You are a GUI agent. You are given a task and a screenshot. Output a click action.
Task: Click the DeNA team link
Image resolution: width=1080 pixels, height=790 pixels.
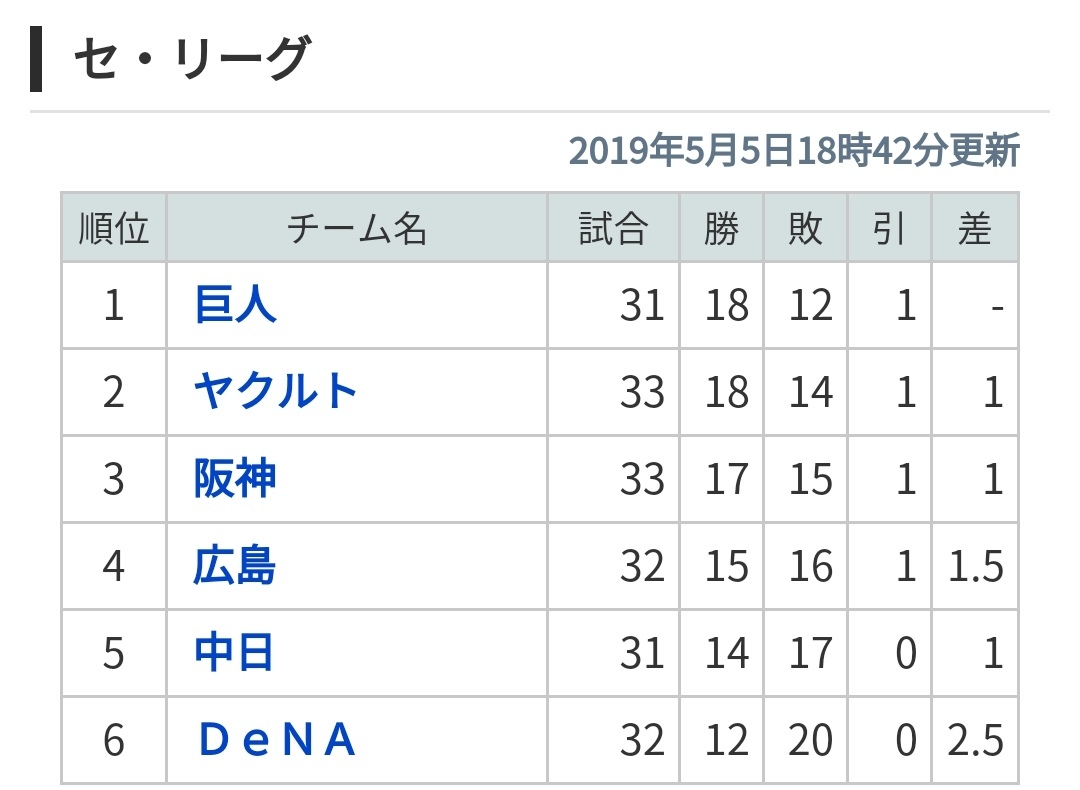(276, 740)
